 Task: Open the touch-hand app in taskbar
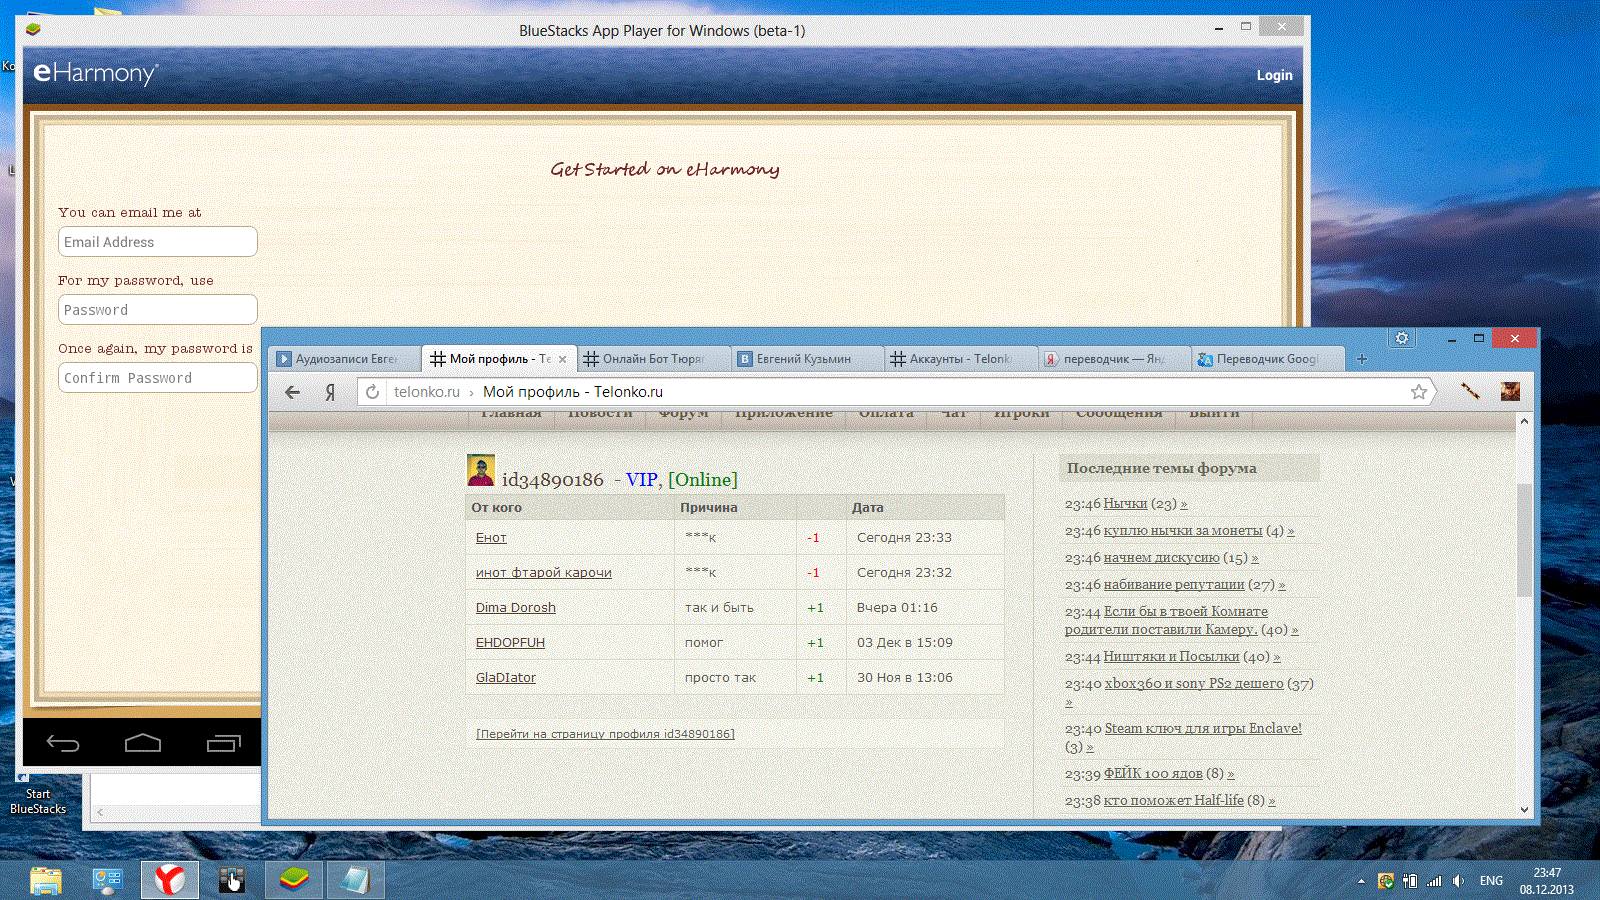point(231,881)
